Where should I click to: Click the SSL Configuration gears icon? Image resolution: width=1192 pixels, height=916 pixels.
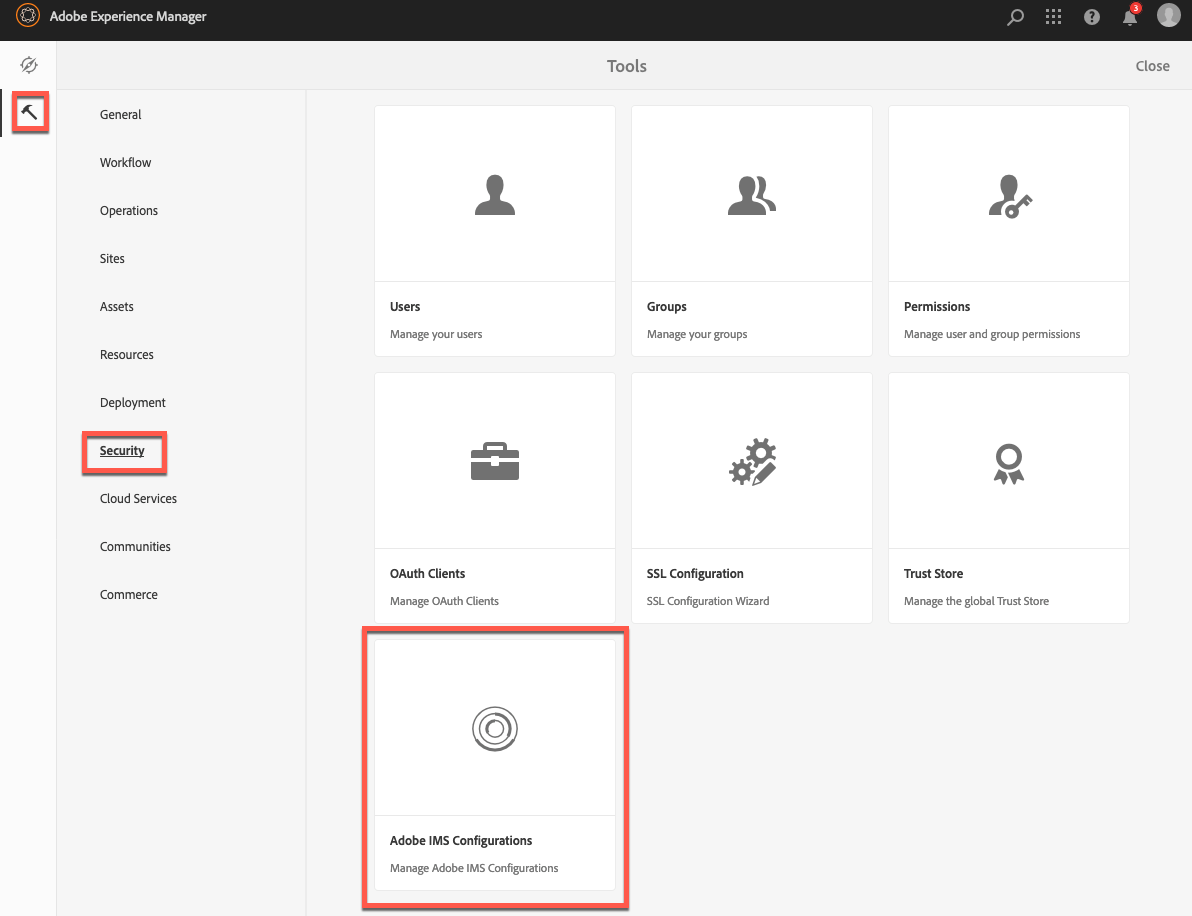pyautogui.click(x=753, y=461)
